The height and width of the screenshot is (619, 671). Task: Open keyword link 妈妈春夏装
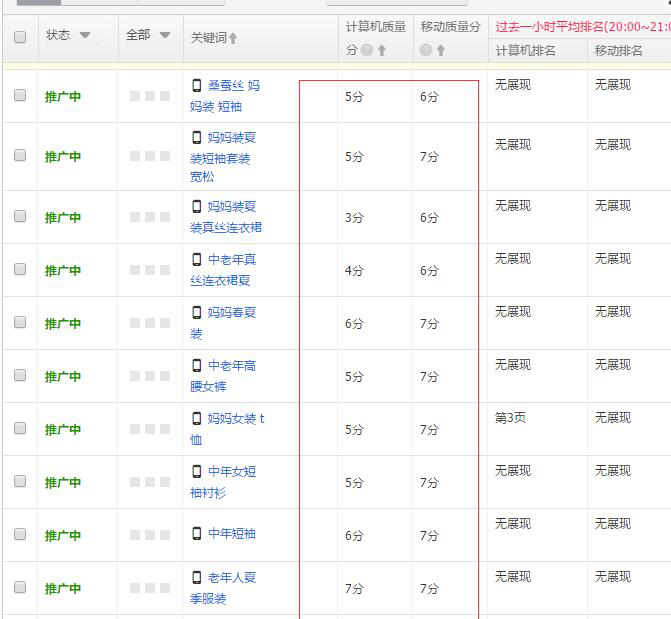[223, 323]
